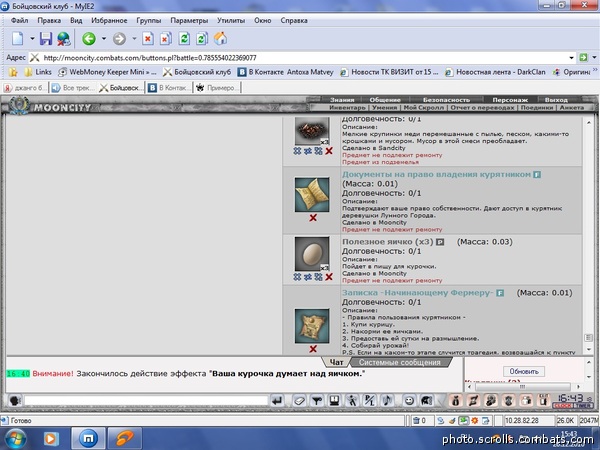600x450 pixels.
Task: Open the Избранное menu
Action: tap(109, 21)
